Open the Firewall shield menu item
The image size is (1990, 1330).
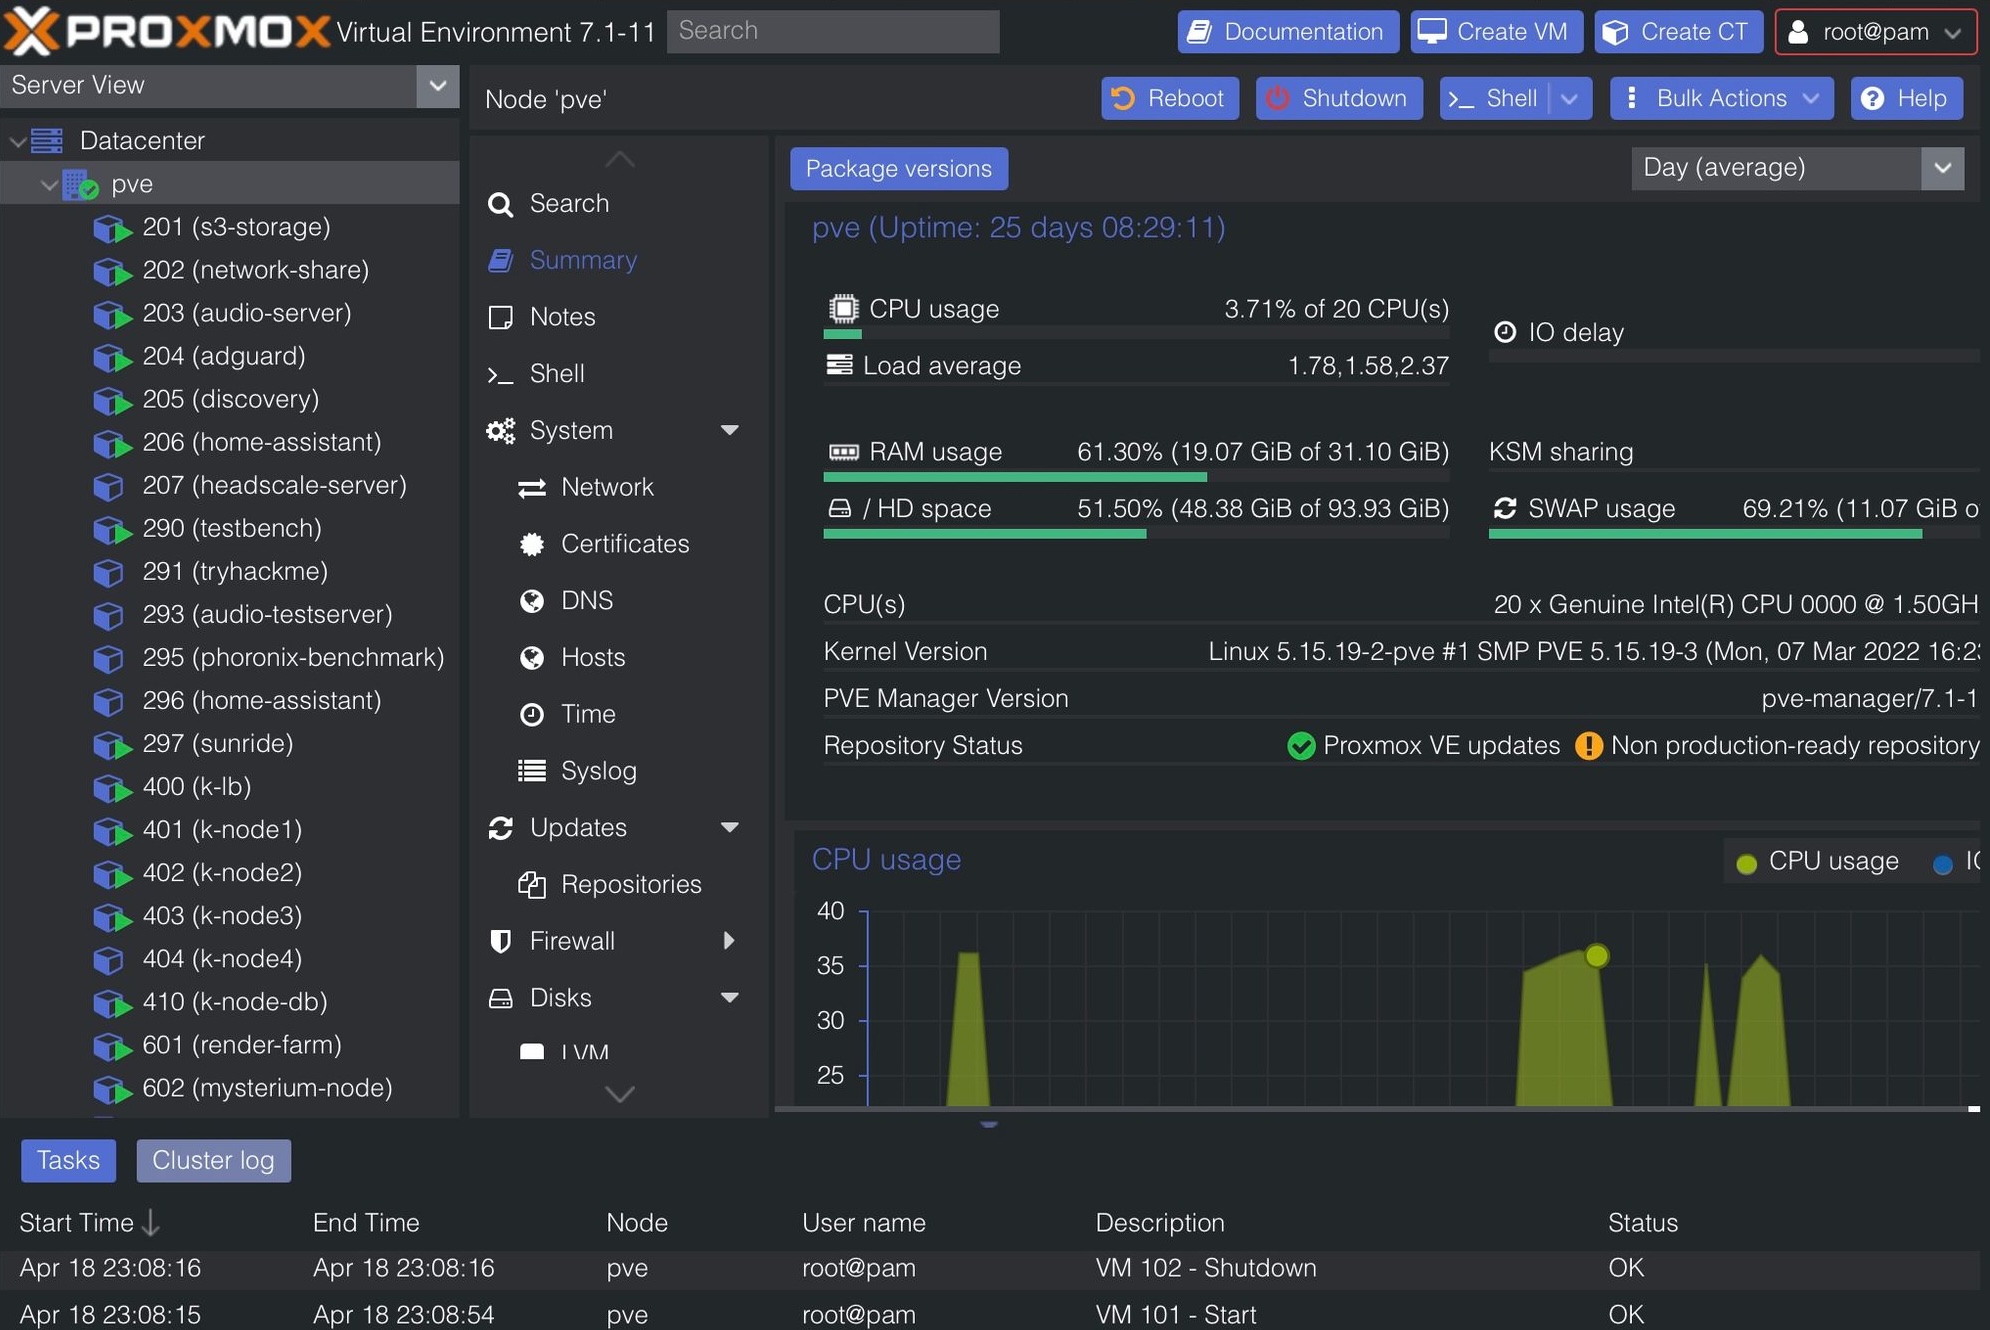point(571,941)
